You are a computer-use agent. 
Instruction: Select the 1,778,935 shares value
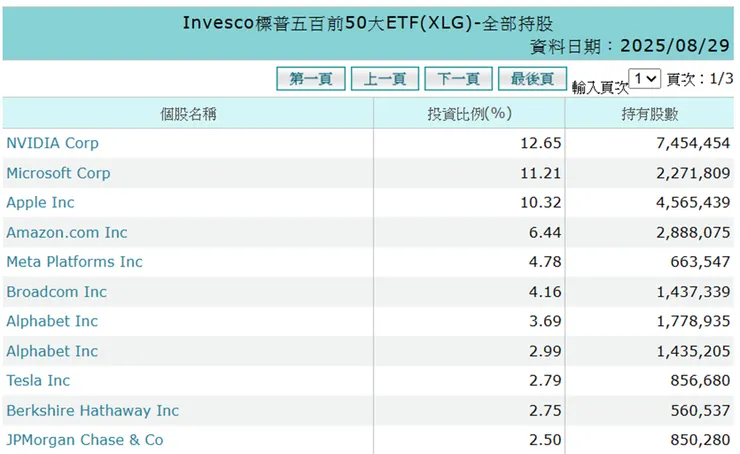[x=693, y=321]
